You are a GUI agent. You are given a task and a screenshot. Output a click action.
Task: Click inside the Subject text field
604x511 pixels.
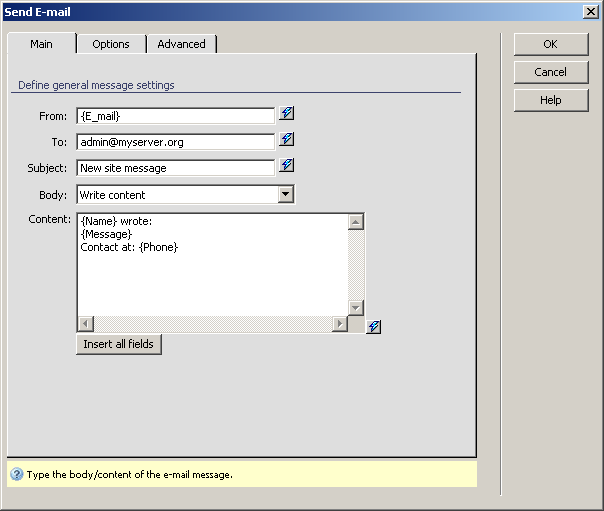(x=175, y=168)
